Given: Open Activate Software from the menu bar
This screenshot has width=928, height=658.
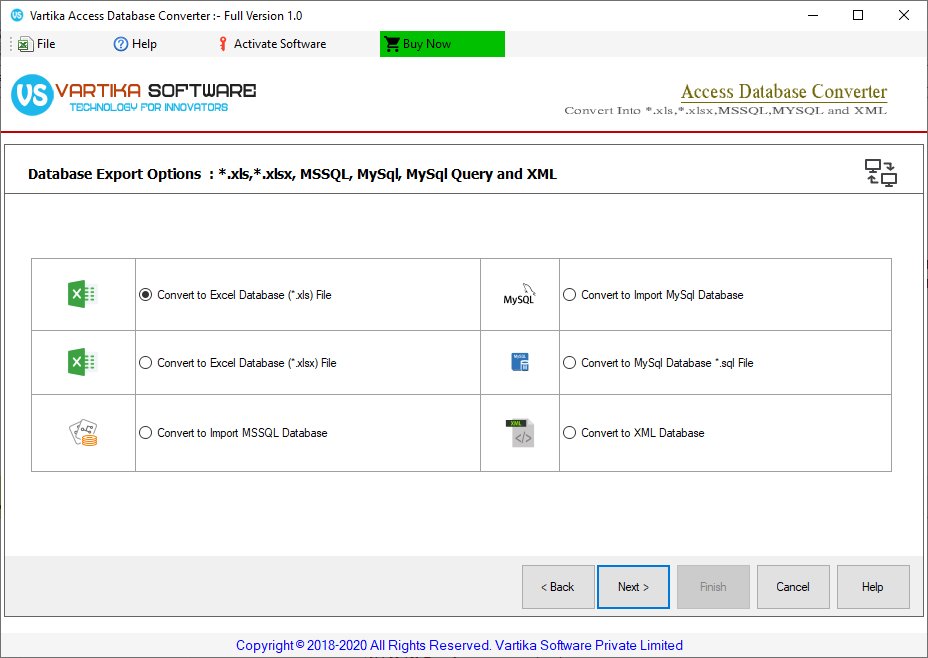Looking at the screenshot, I should pos(272,44).
